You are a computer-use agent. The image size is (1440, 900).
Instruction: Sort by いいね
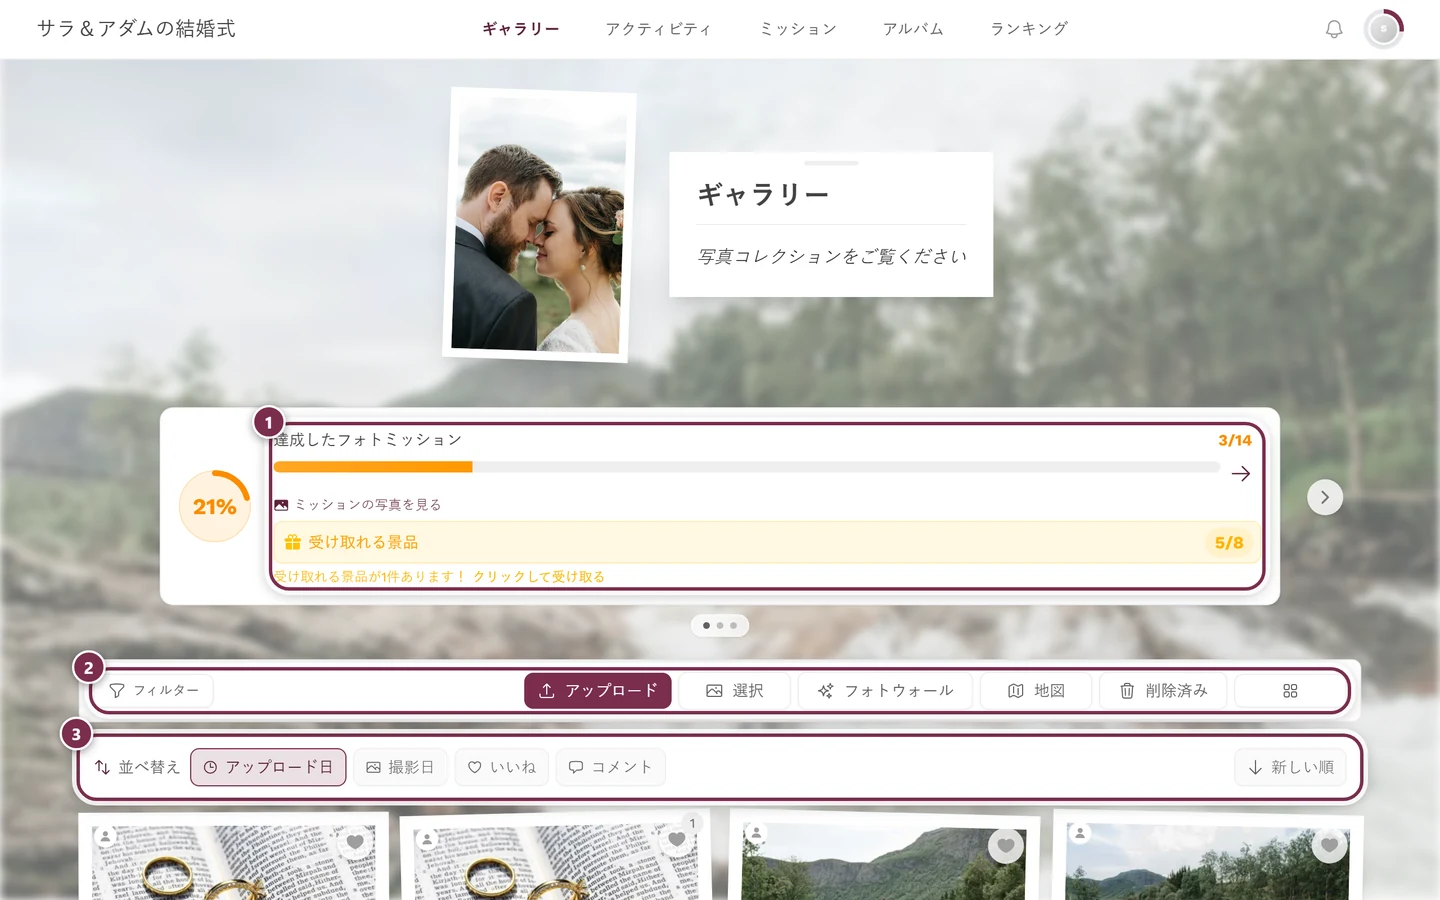(x=502, y=767)
